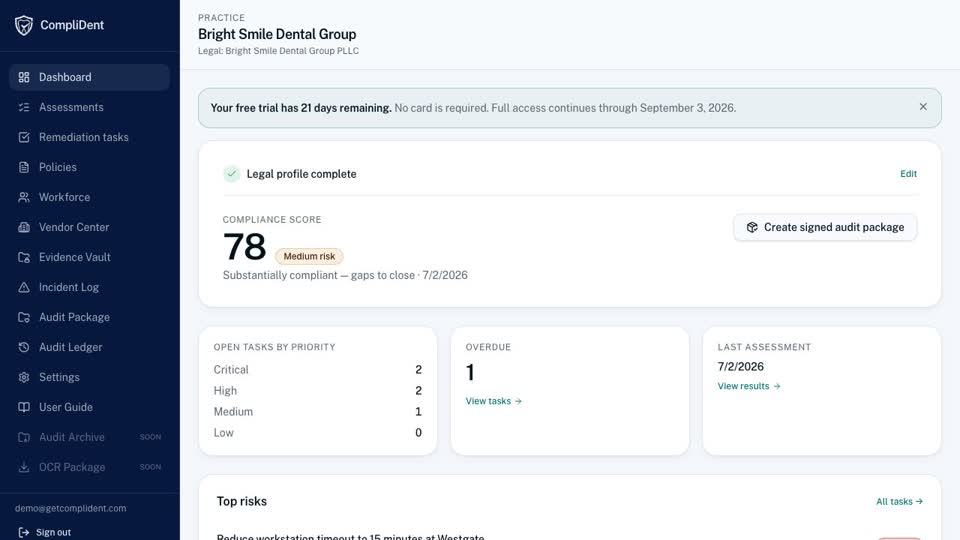Select Audit Archive coming soon item
960x540 pixels.
(89, 437)
